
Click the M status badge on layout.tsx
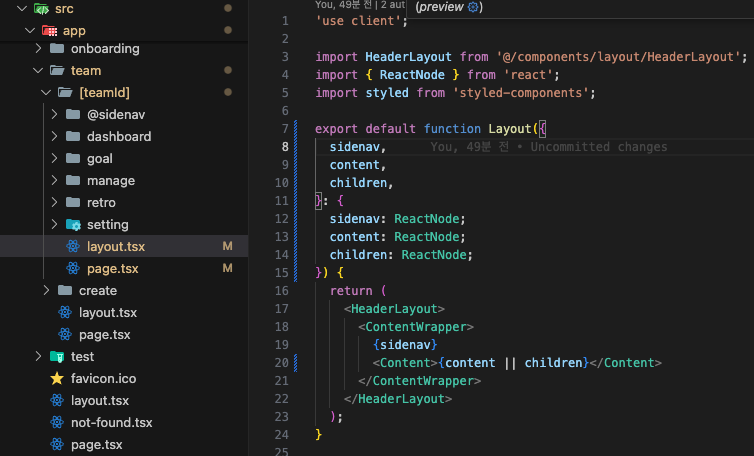tap(227, 246)
